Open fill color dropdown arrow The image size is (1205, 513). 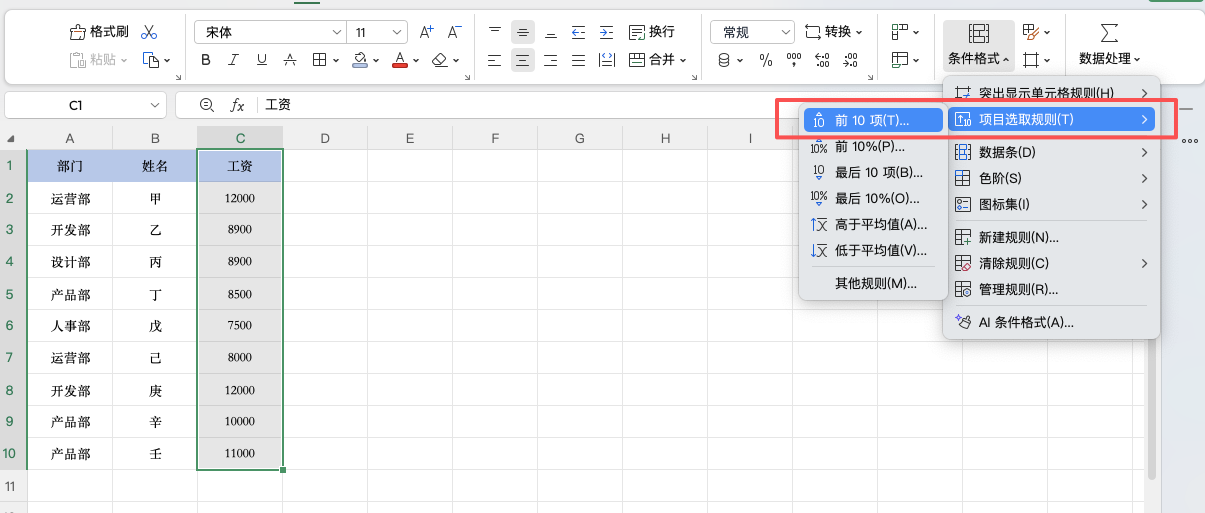[376, 61]
